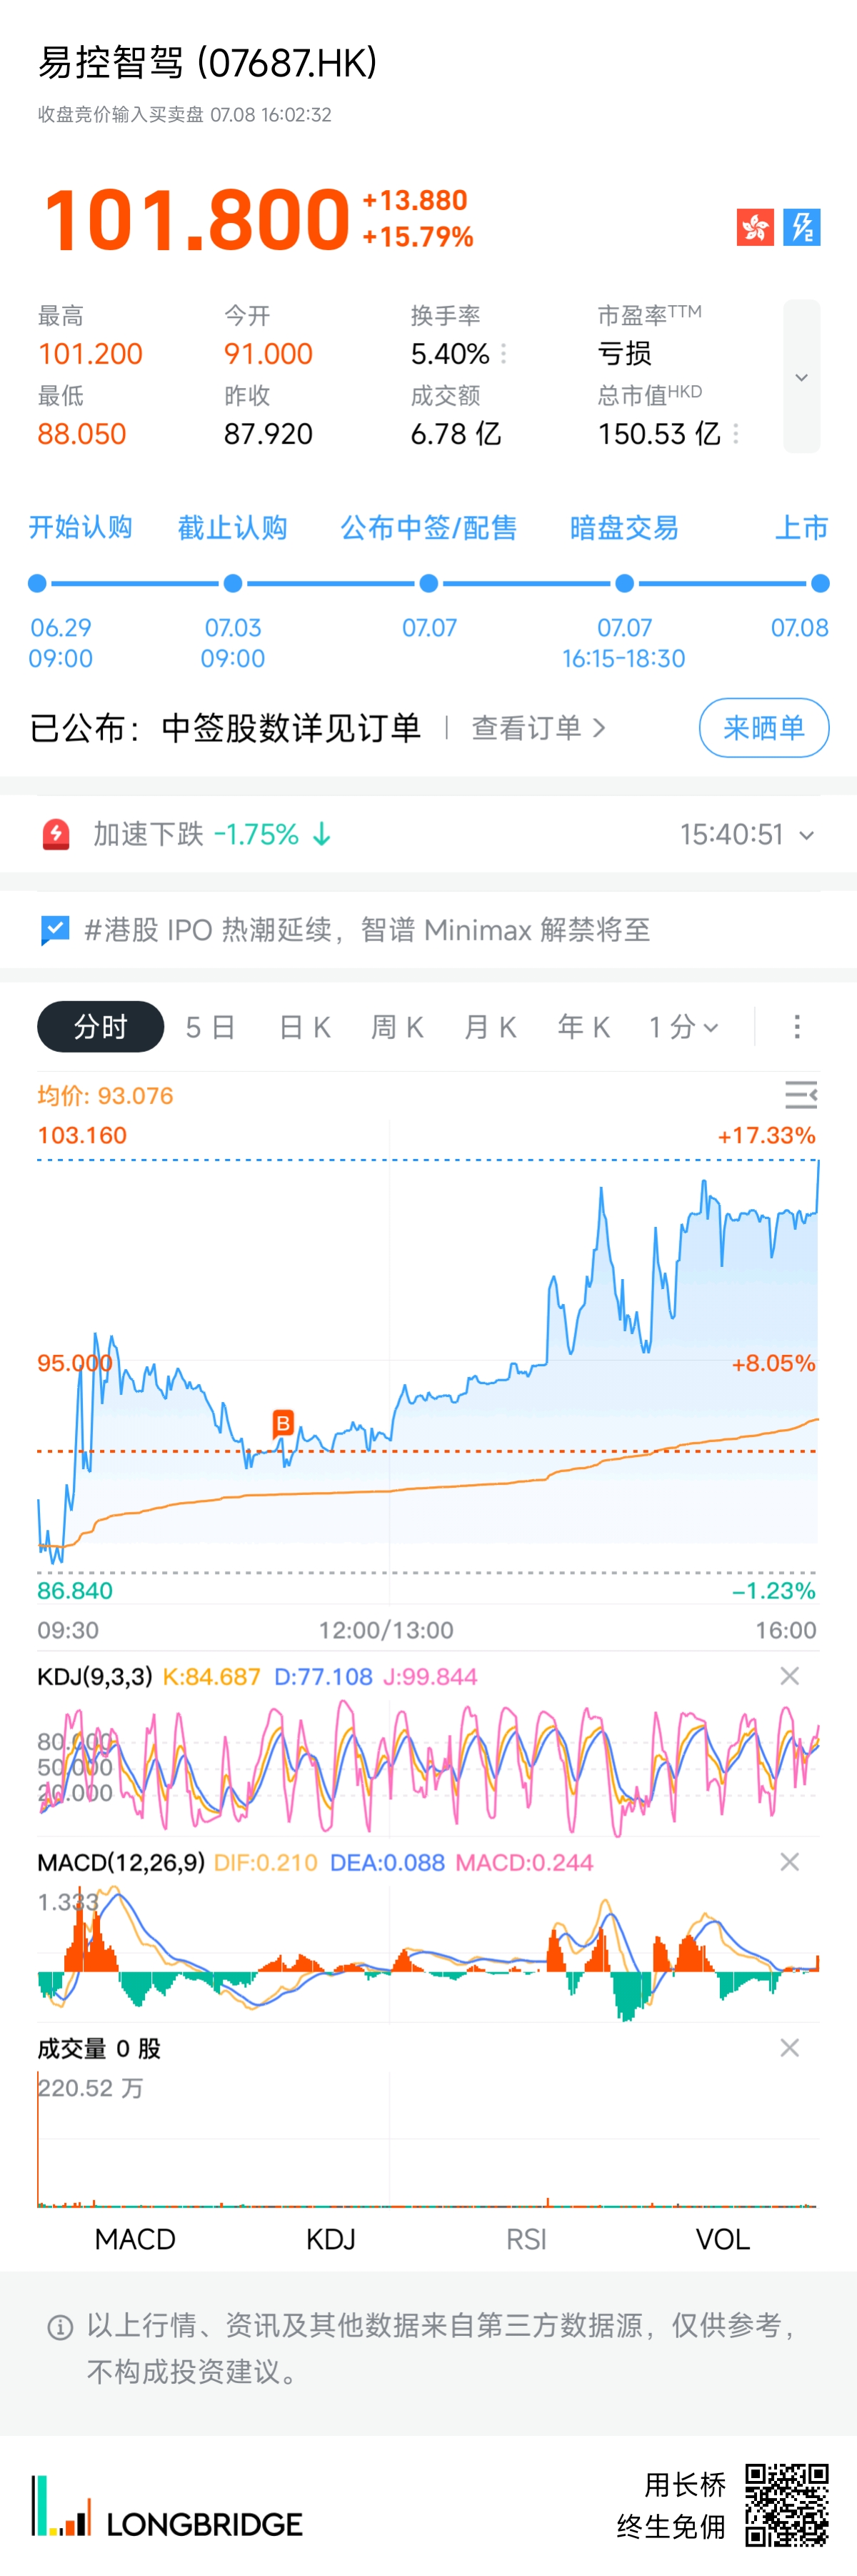Toggle the VOL indicator off
Viewport: 857px width, 2576px height.
point(722,2239)
